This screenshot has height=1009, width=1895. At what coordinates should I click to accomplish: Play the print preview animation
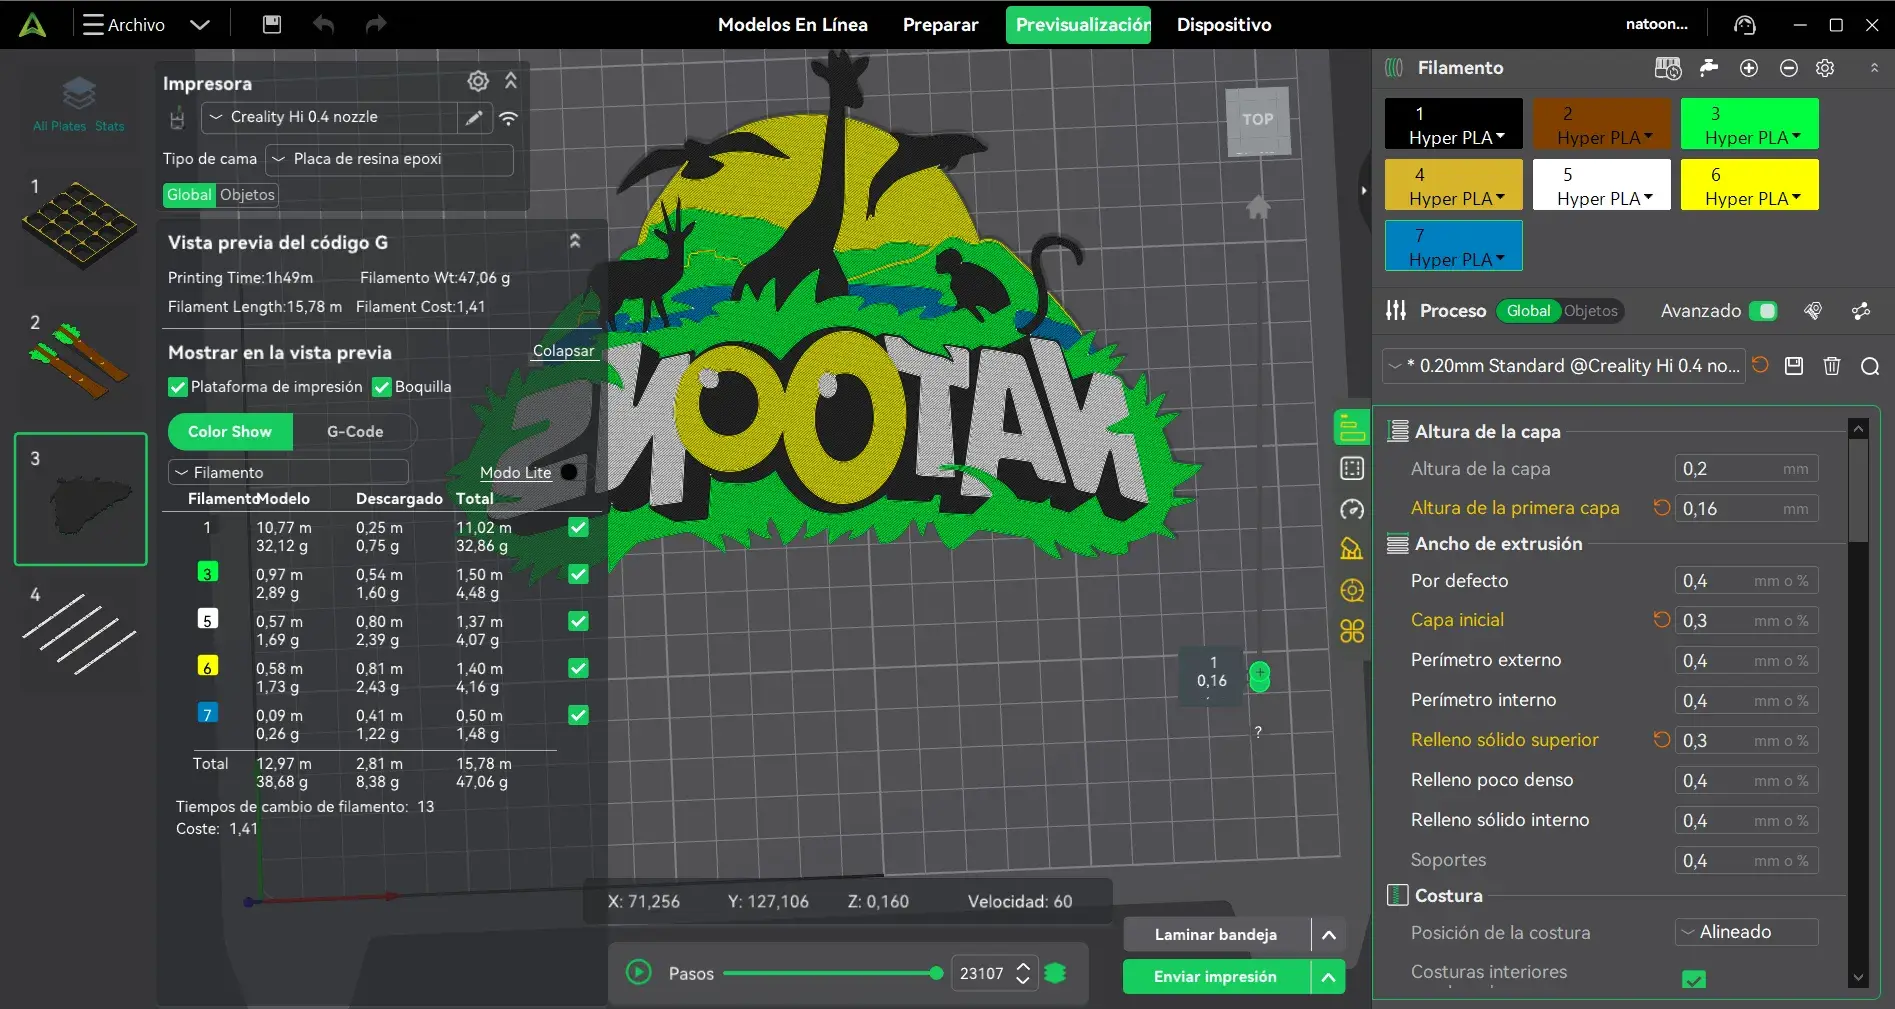[x=639, y=972]
